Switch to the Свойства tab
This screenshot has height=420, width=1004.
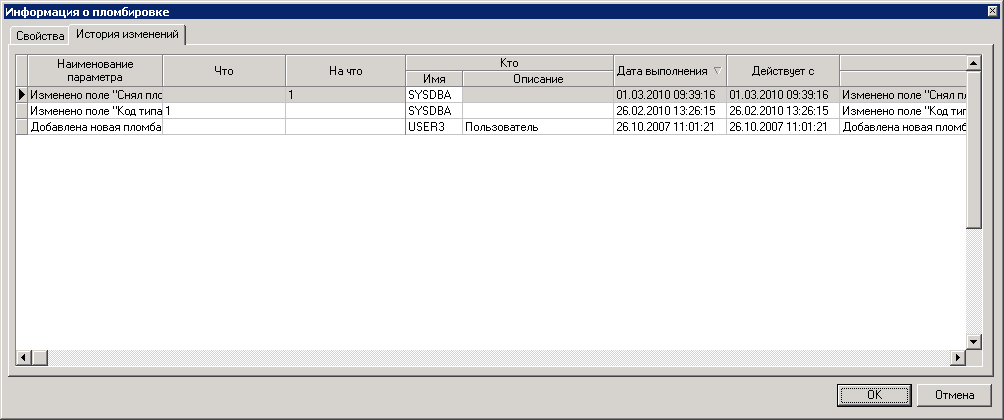pos(39,36)
